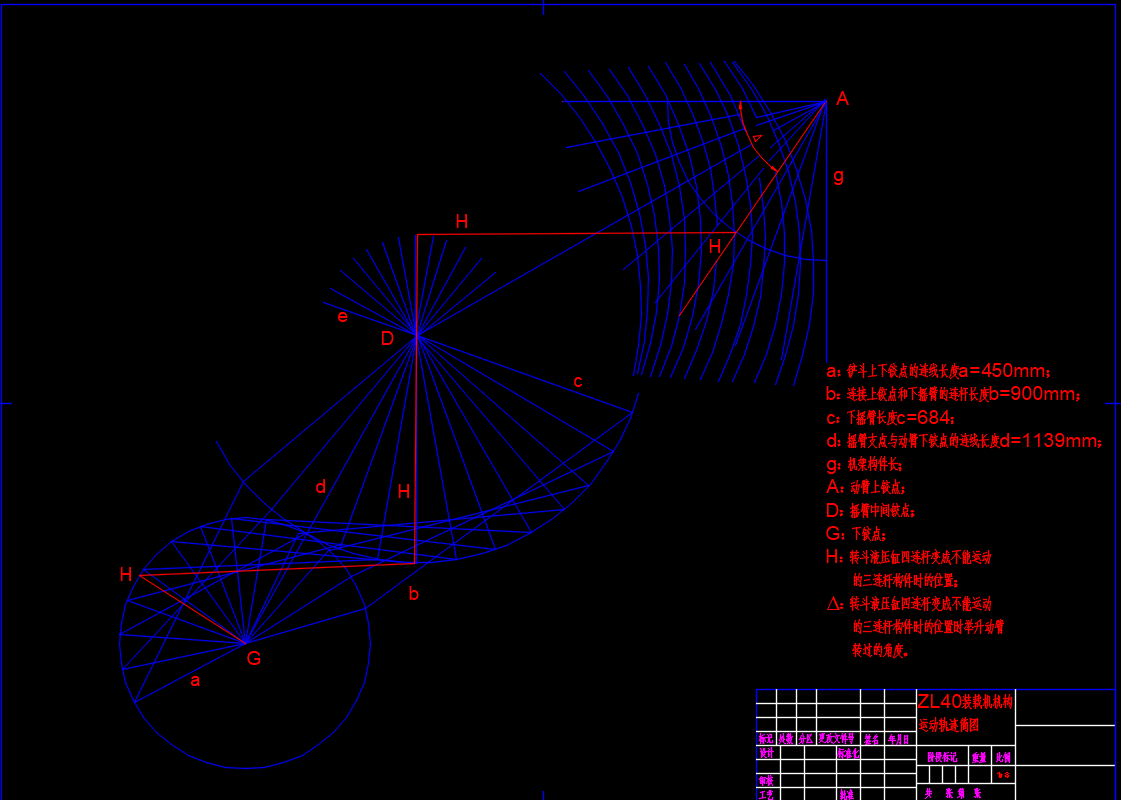Click the title text '运动轨迹简图'
1121x800 pixels.
tap(948, 725)
